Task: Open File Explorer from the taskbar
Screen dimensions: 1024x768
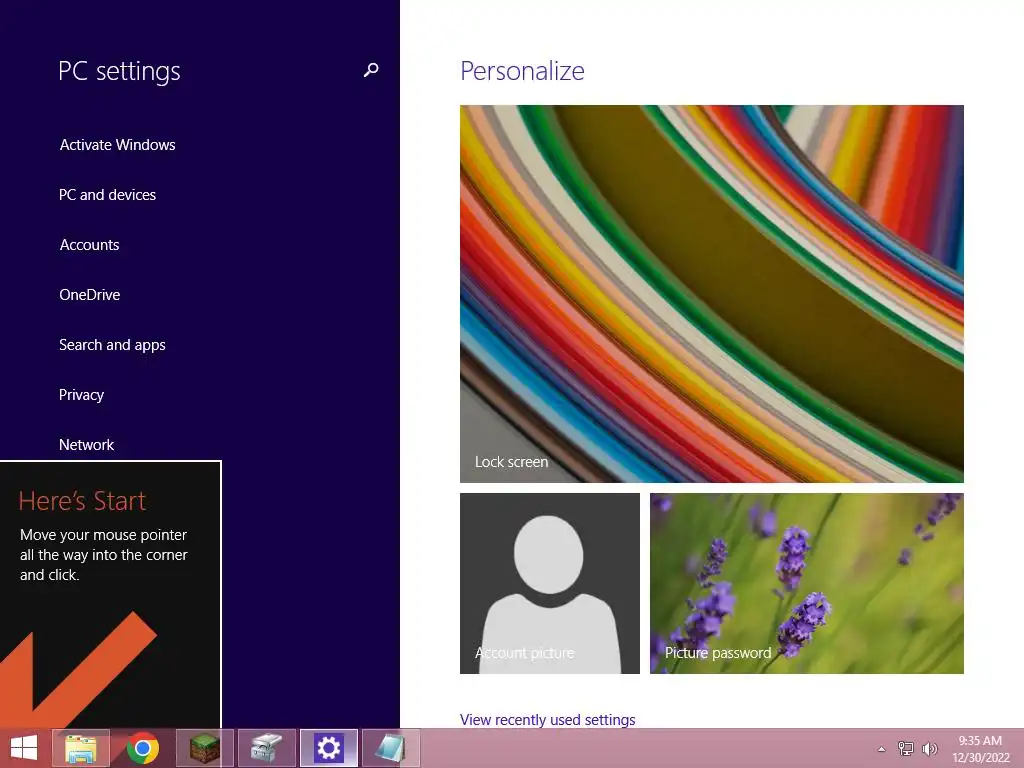Action: coord(81,748)
